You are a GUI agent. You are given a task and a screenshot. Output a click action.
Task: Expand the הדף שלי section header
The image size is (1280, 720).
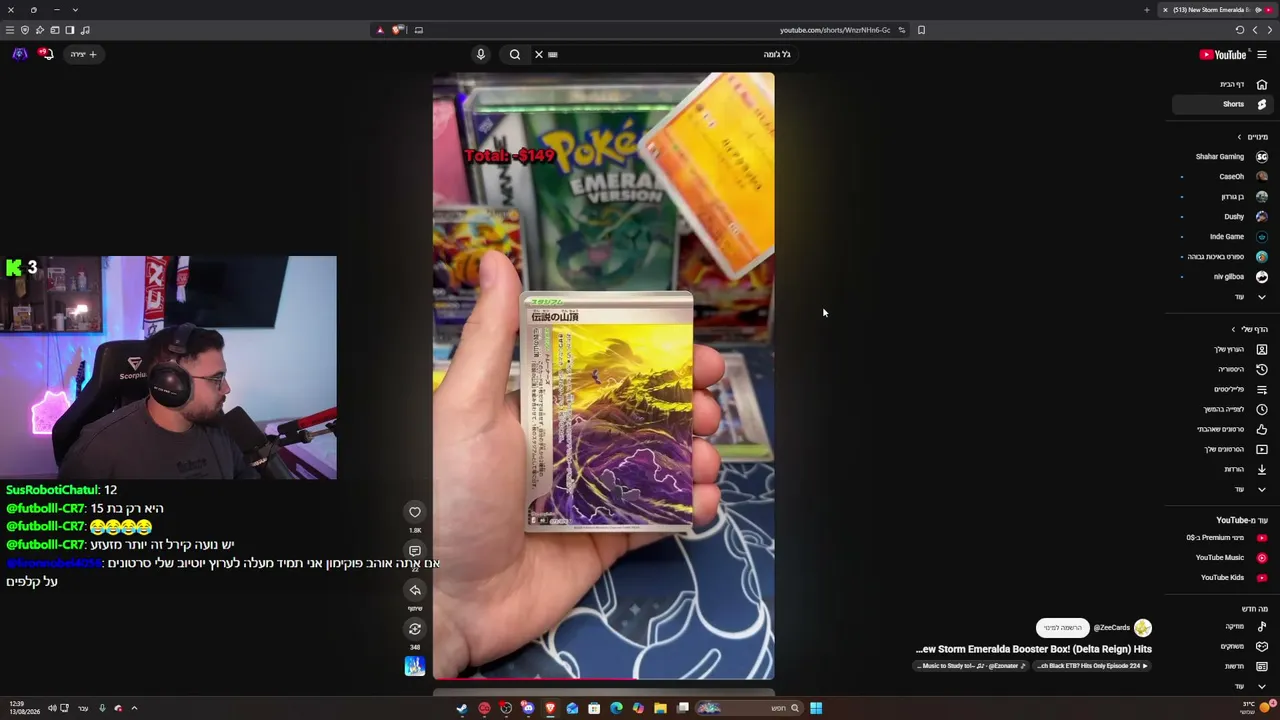point(1250,329)
